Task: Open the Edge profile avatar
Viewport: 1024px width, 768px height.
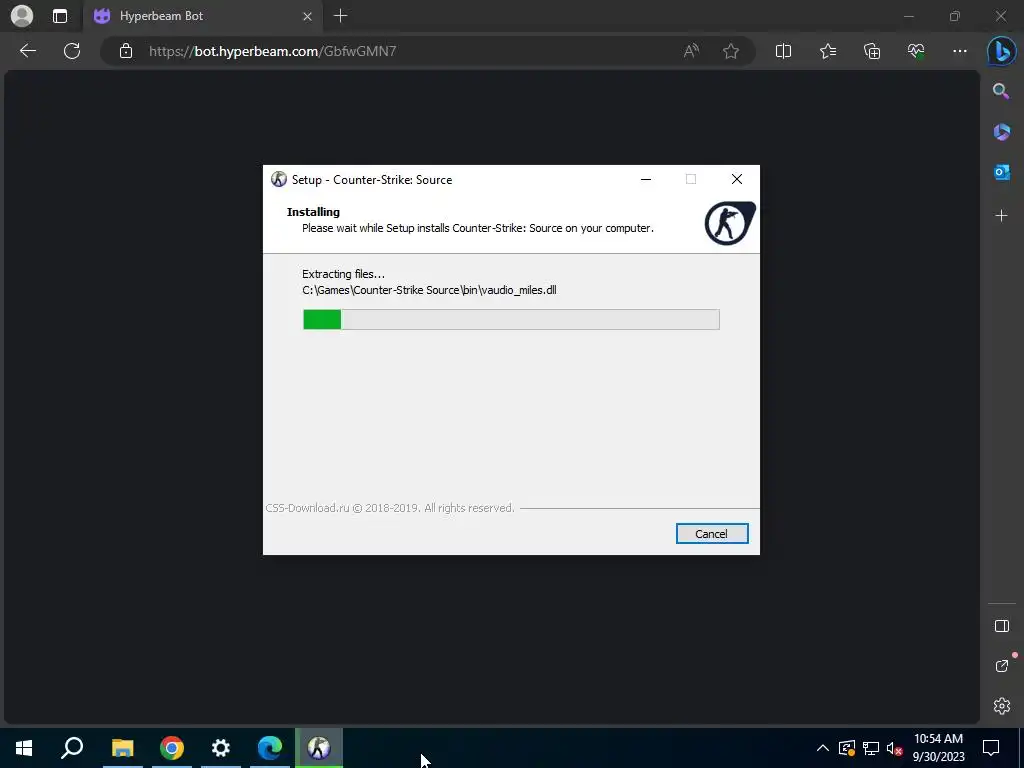Action: pos(22,16)
